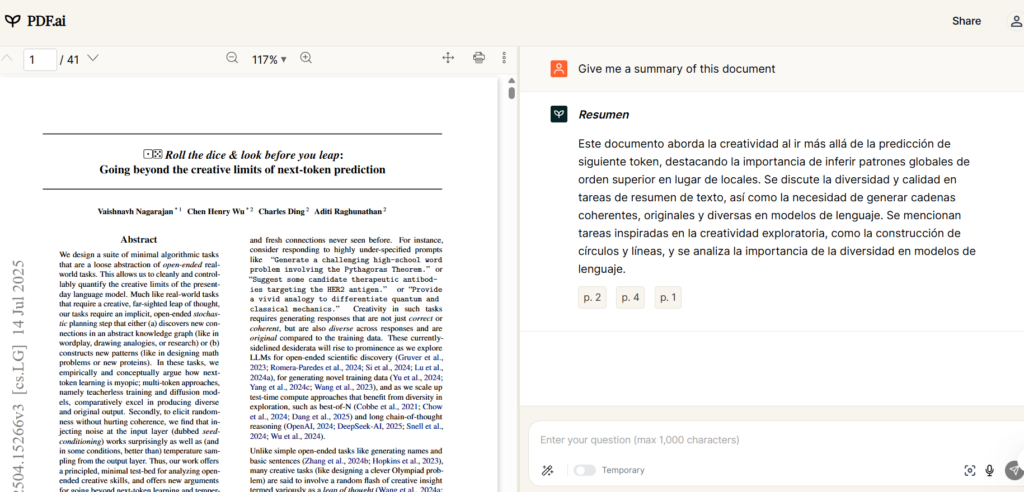
Task: Click the dice icon beside the paper title
Action: click(x=153, y=154)
